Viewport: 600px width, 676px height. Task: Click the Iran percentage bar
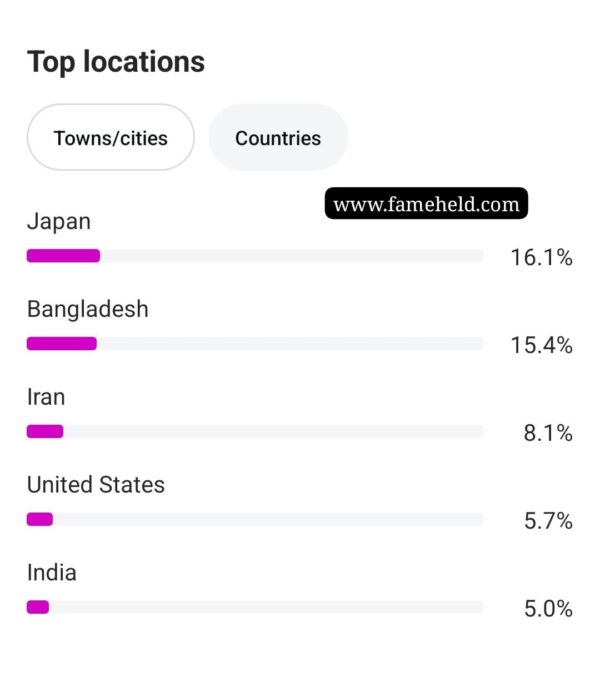coord(255,432)
